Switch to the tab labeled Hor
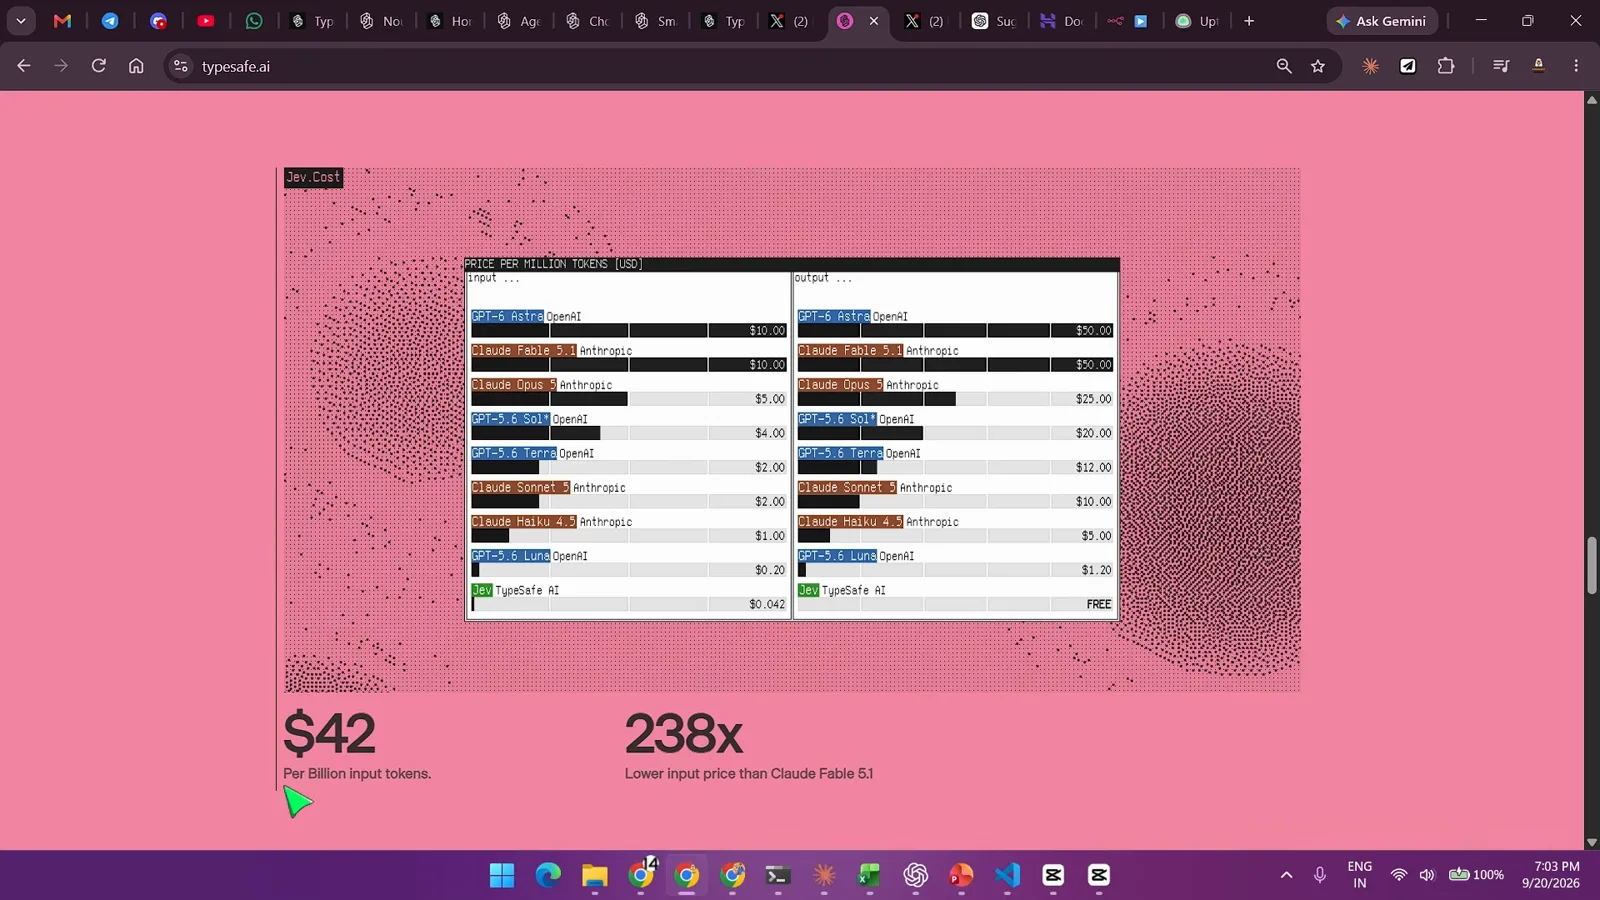1600x900 pixels. [x=449, y=21]
